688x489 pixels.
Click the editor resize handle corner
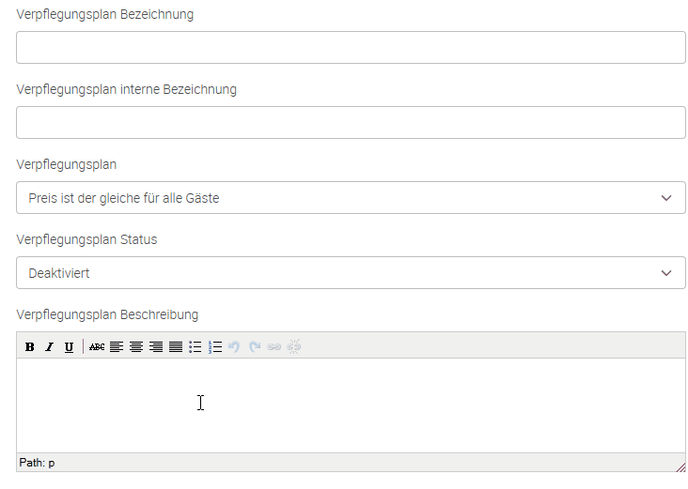(x=680, y=466)
